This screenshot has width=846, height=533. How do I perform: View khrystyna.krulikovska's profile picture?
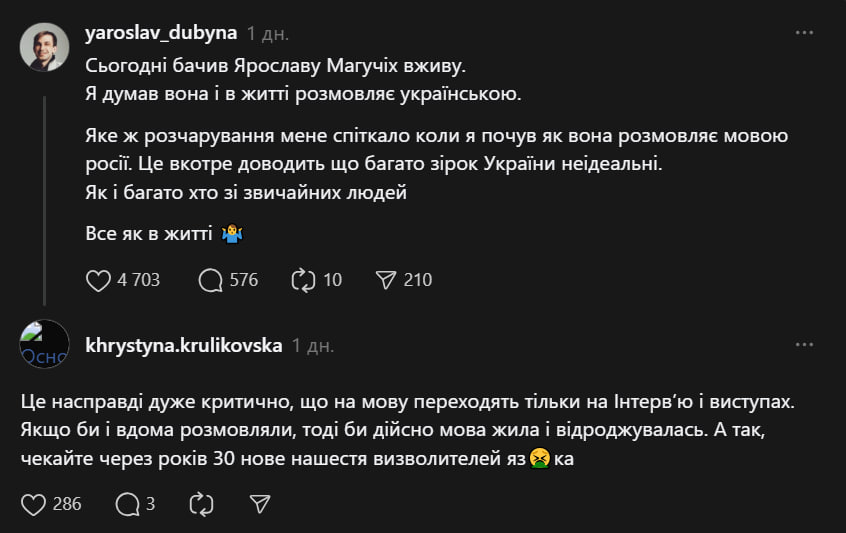45,345
